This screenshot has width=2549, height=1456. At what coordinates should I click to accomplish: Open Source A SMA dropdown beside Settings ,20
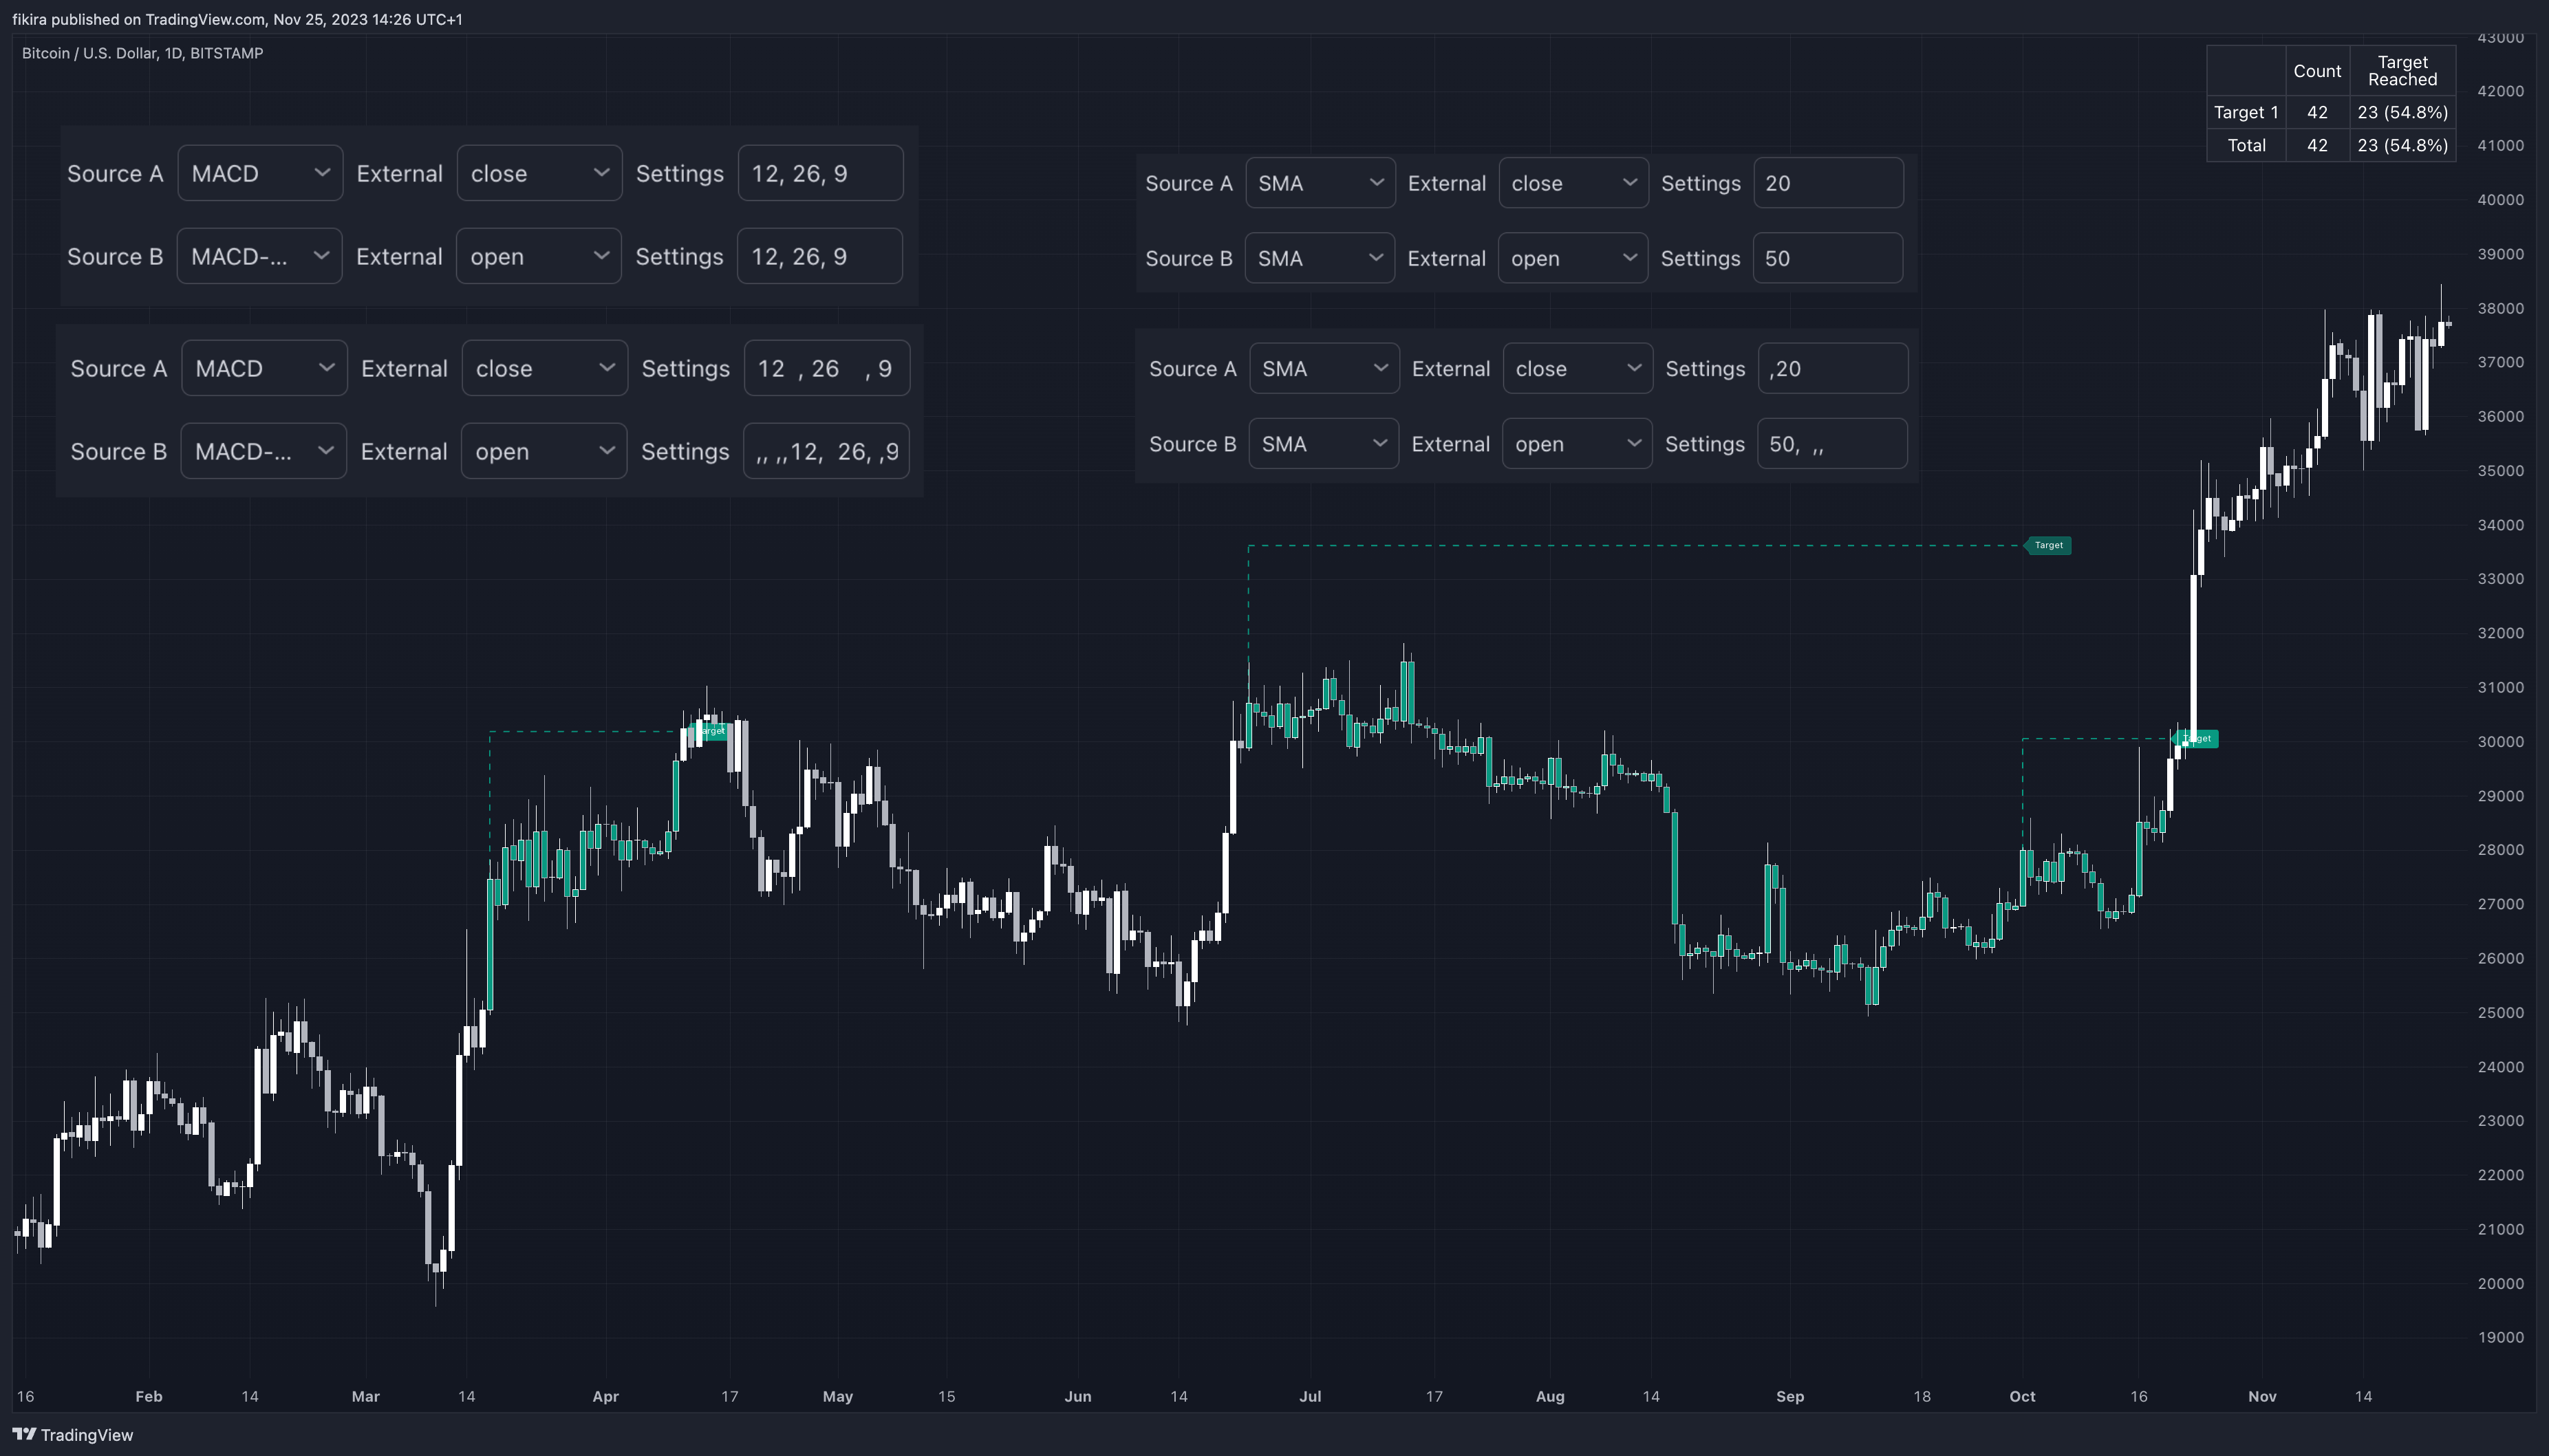point(1324,368)
